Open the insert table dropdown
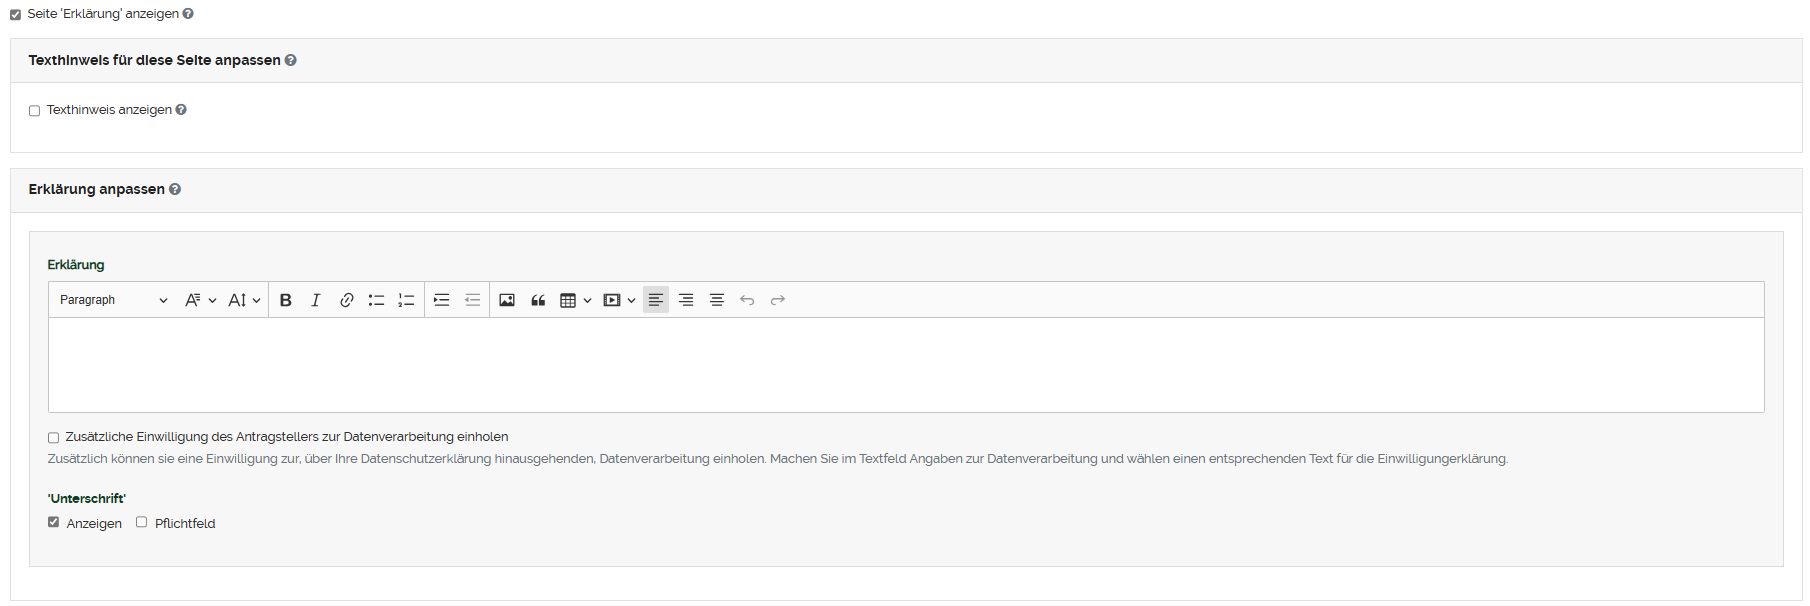 [x=575, y=300]
